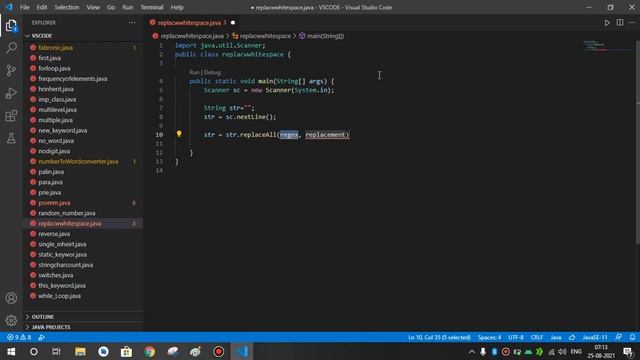Click the editor minimap
Viewport: 640px width, 360px height.
pyautogui.click(x=608, y=46)
